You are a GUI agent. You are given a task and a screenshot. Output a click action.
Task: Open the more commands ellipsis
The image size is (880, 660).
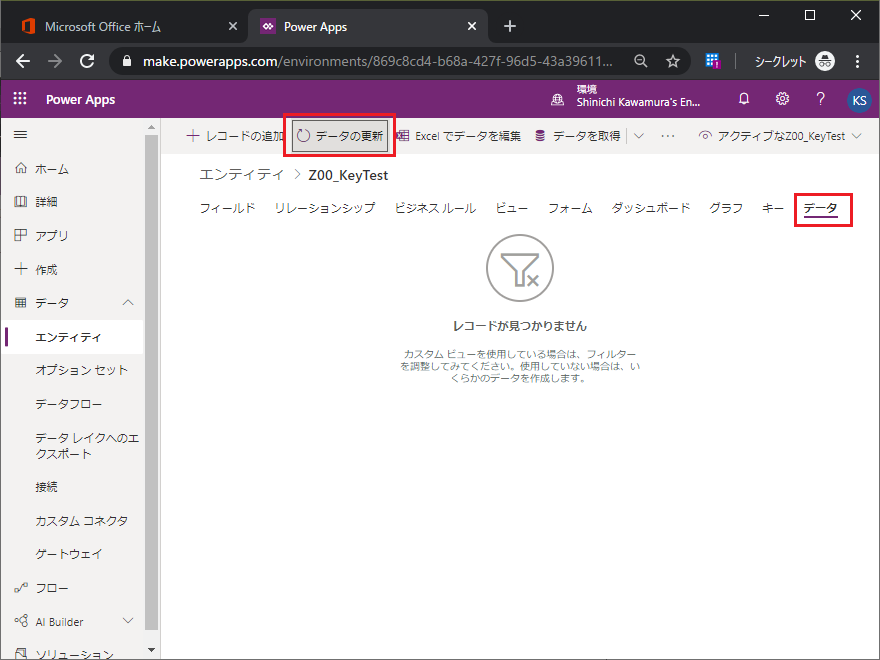click(x=667, y=136)
